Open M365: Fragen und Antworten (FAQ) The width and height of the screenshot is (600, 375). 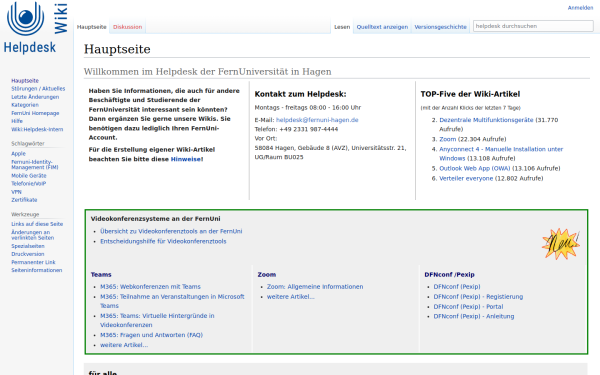click(x=152, y=335)
